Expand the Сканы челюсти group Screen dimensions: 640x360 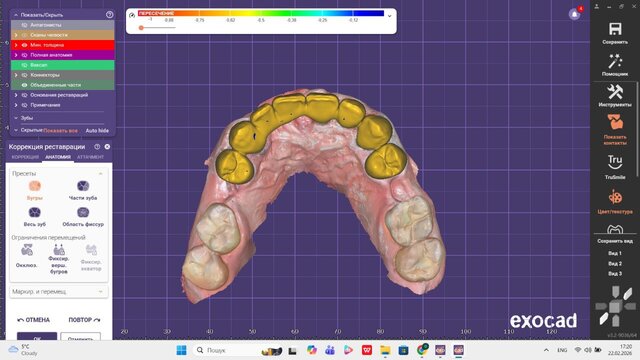pos(16,35)
